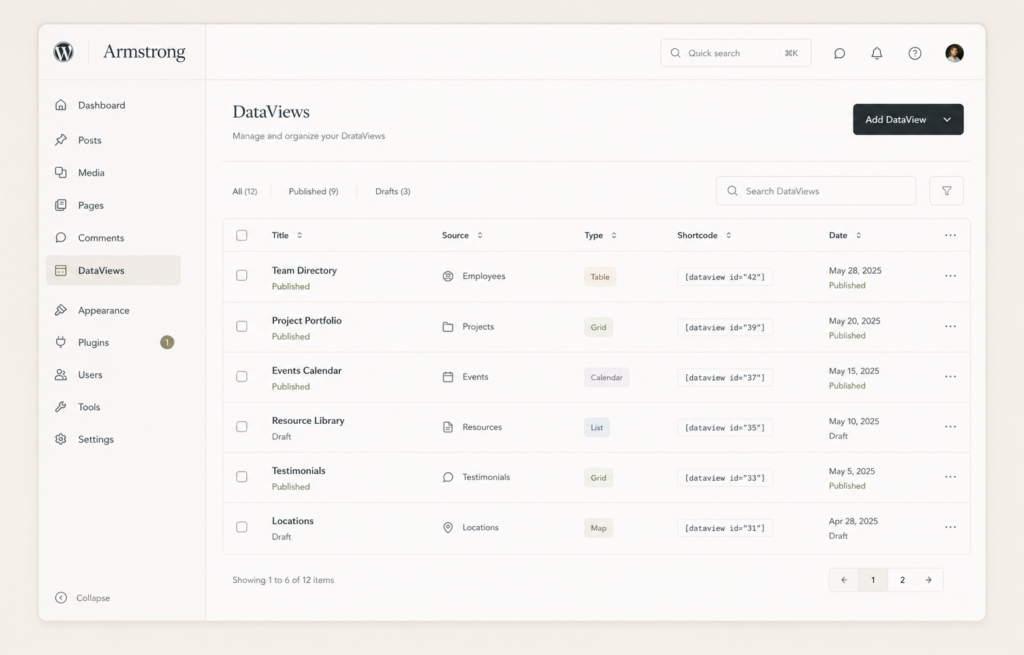
Task: Click the Plugins plug icon
Action: pos(61,342)
